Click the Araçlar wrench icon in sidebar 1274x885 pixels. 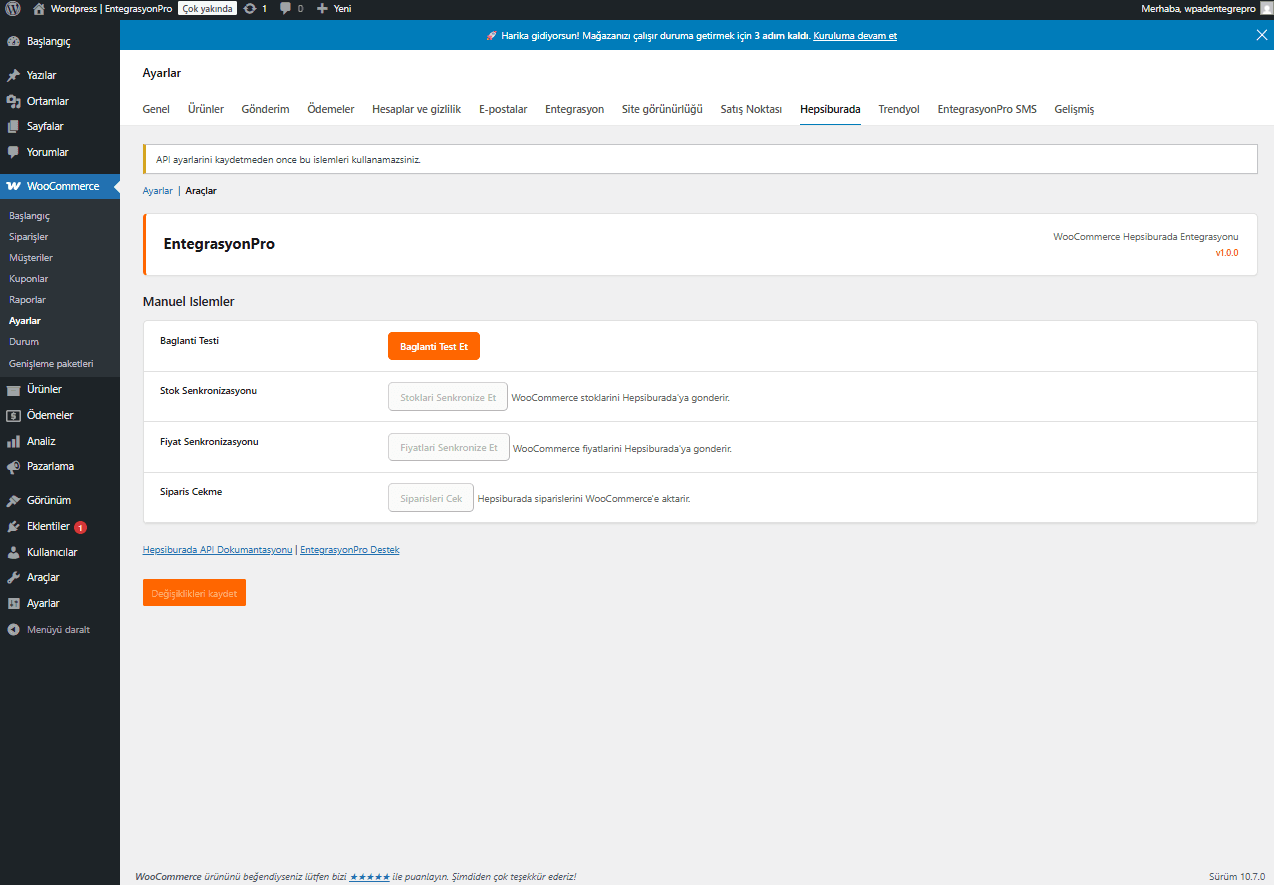(13, 578)
